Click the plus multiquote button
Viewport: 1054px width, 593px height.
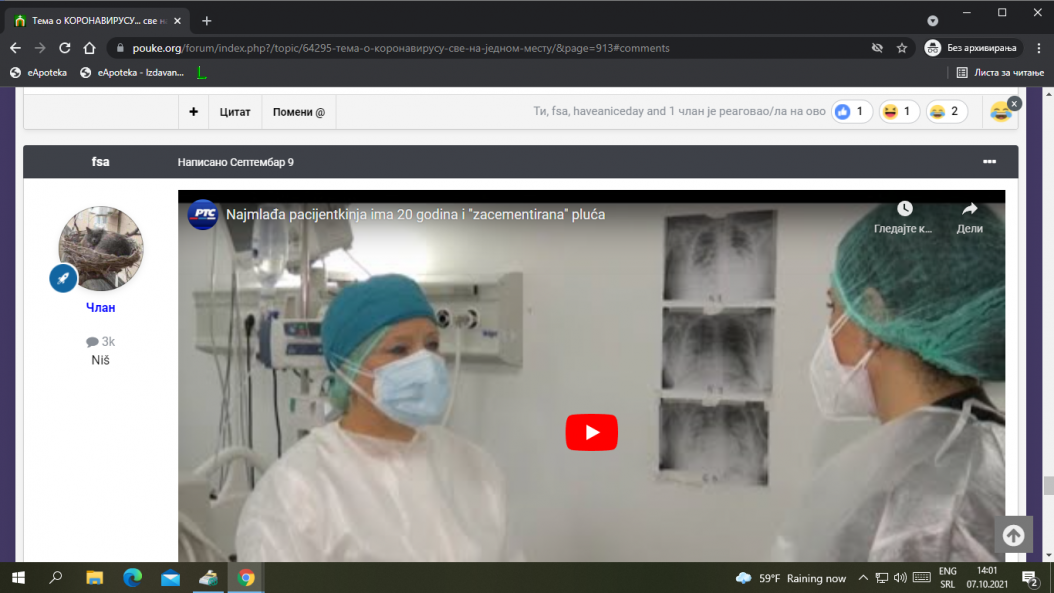[194, 112]
